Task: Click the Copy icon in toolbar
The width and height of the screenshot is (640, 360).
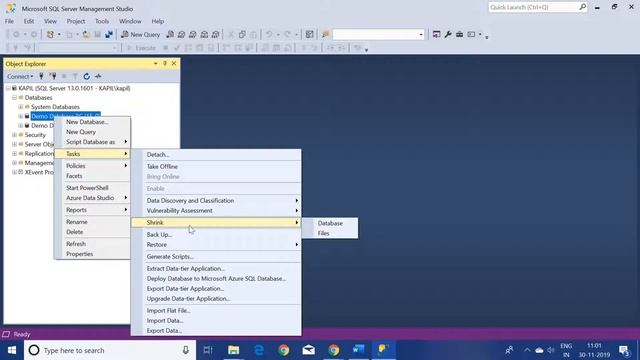Action: pos(242,35)
